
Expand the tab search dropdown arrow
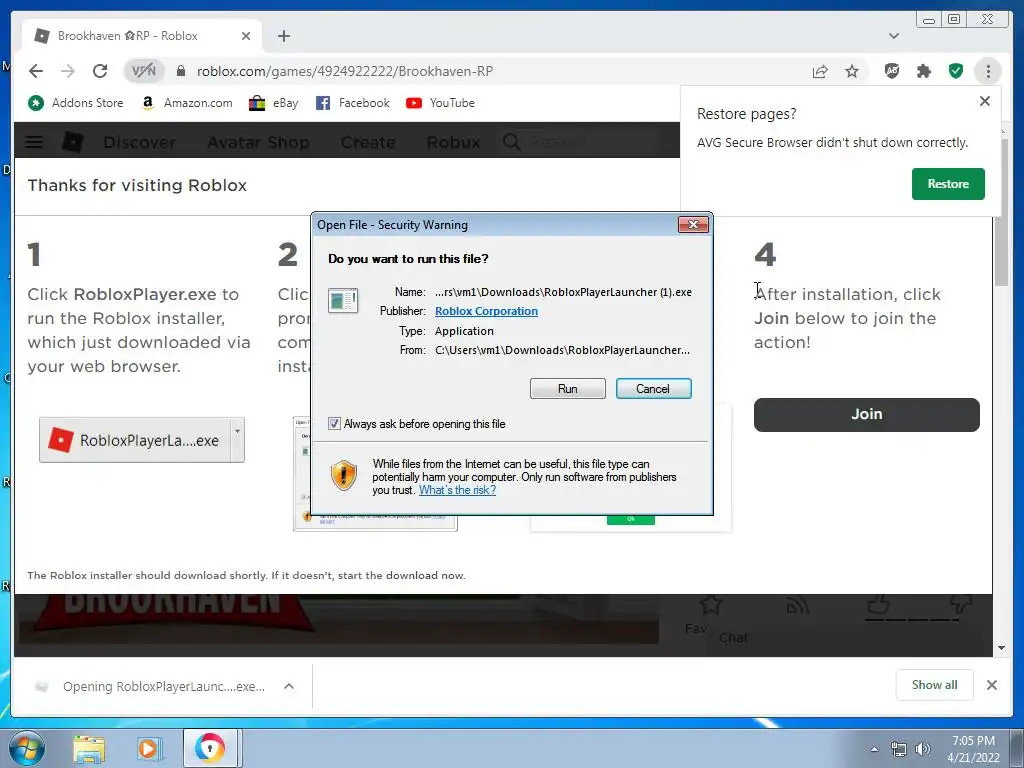[893, 36]
